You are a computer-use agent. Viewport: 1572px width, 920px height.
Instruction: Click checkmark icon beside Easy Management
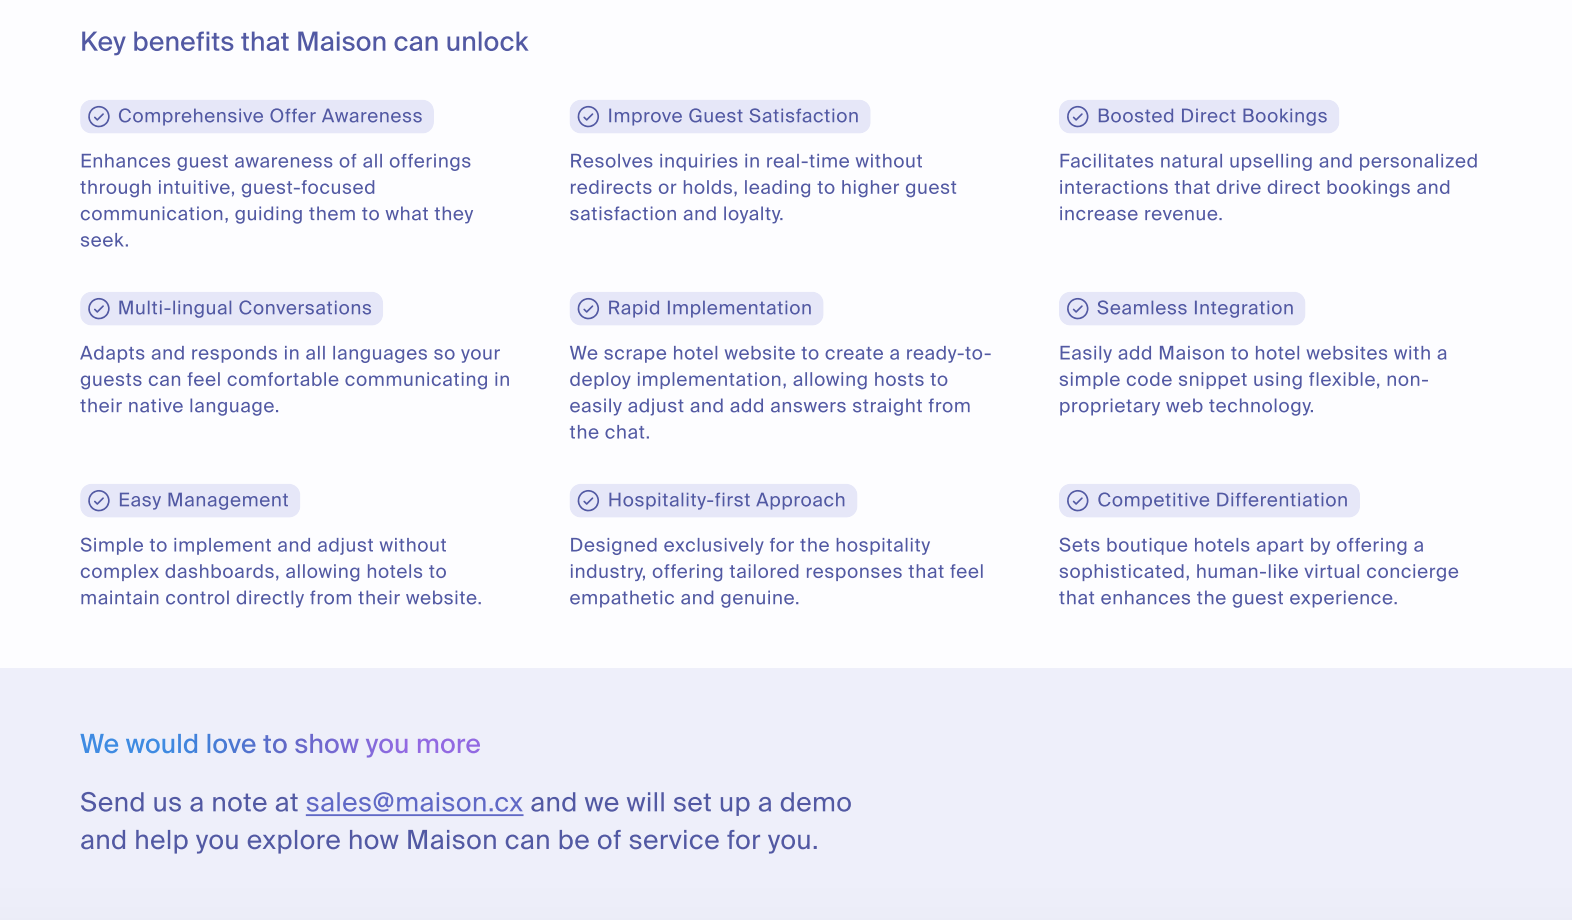[99, 501]
